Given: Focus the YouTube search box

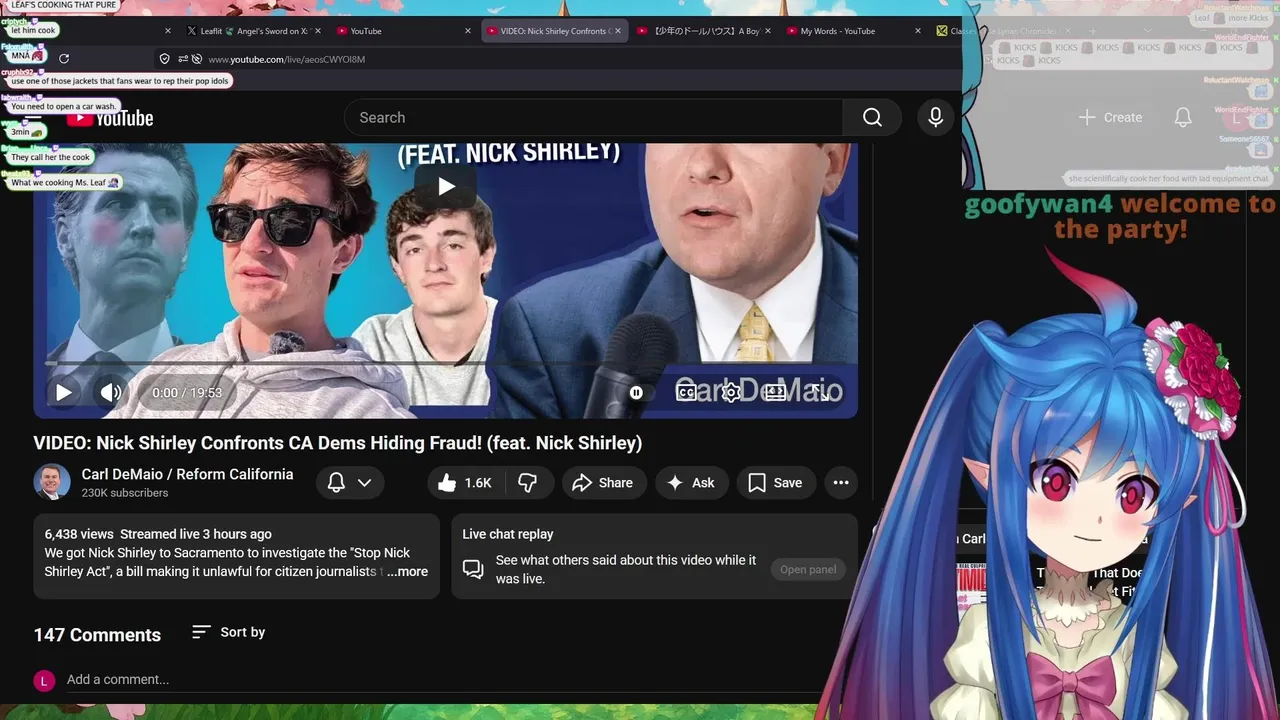Looking at the screenshot, I should (x=594, y=117).
